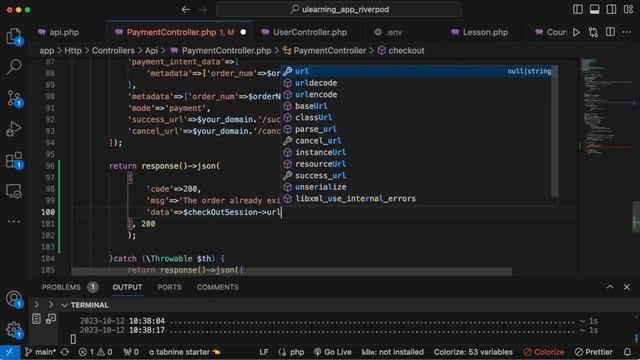This screenshot has width=640, height=360.
Task: Maximize panel with the up chevron
Action: click(x=610, y=287)
